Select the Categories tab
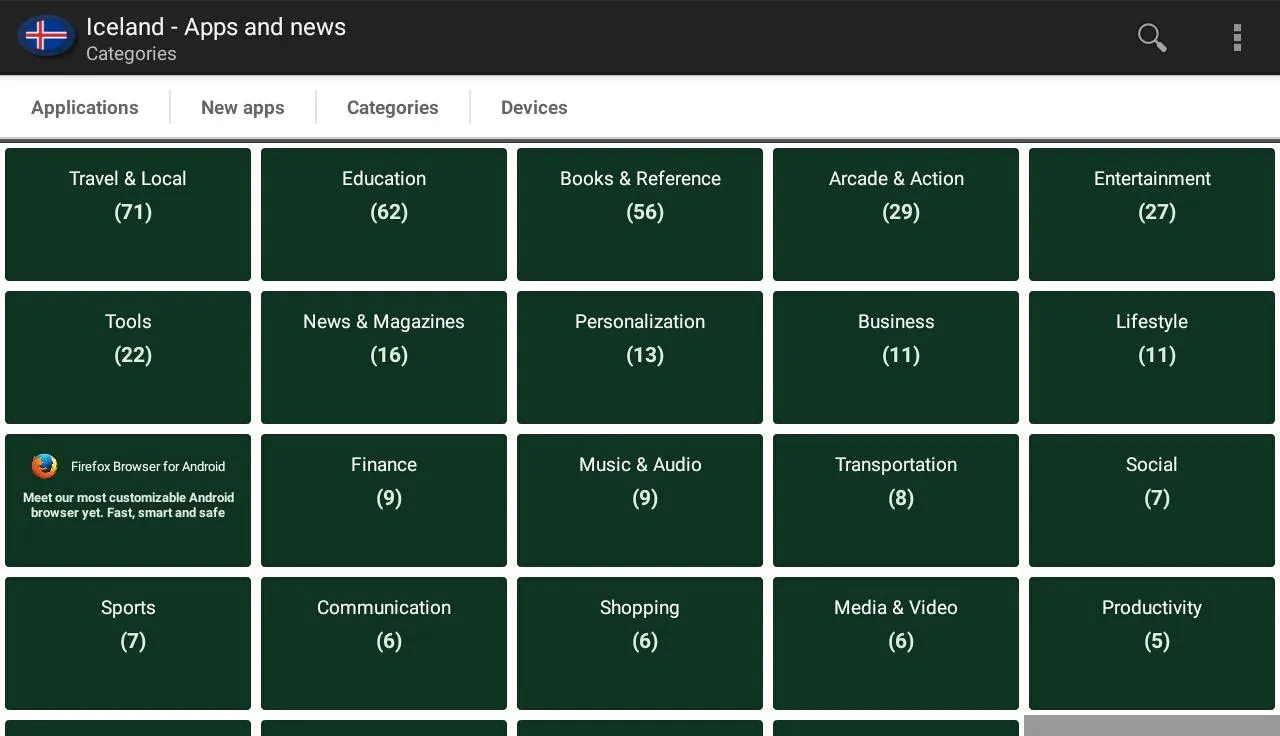The height and width of the screenshot is (736, 1280). (x=393, y=107)
